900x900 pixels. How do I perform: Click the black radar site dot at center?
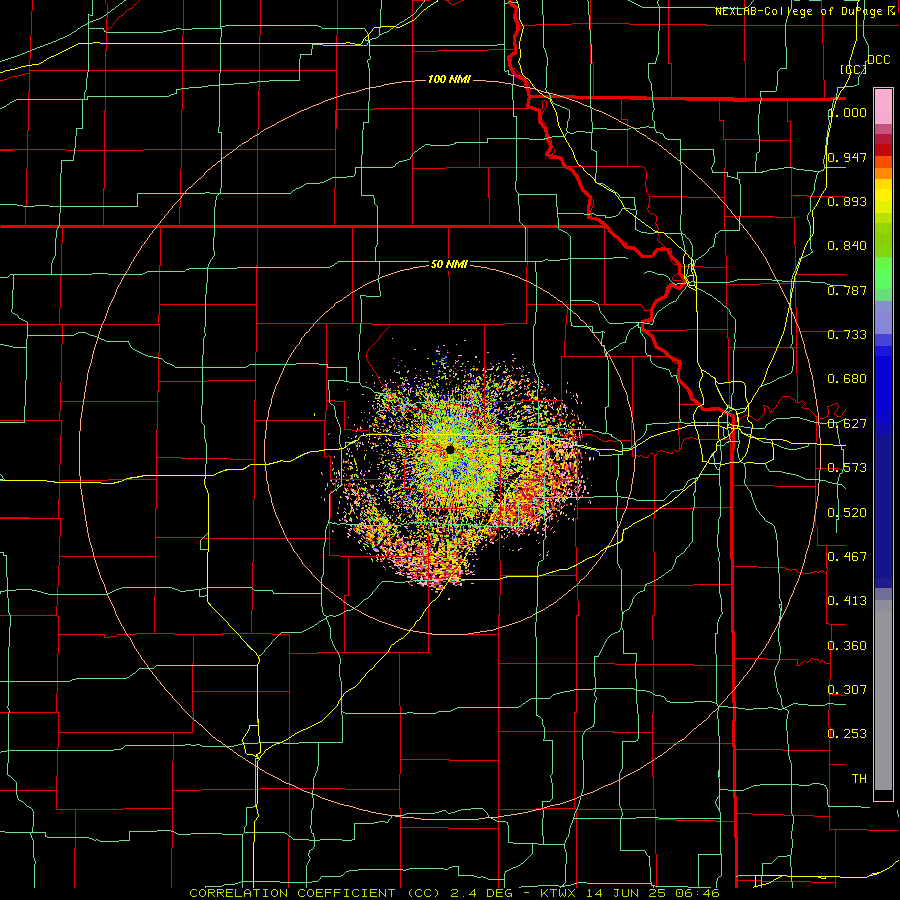tap(450, 449)
